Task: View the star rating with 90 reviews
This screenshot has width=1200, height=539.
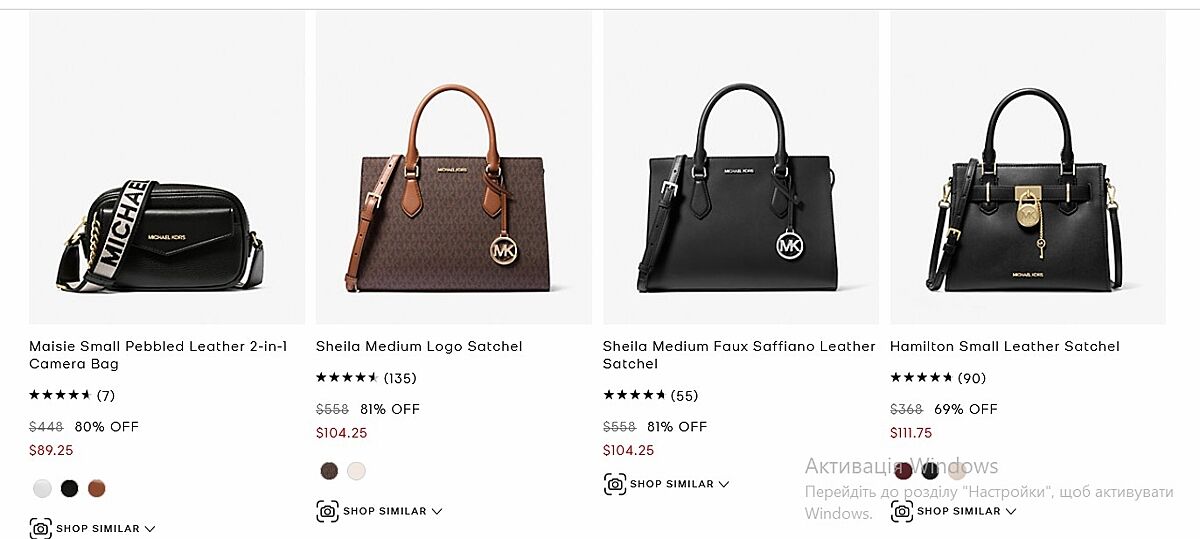Action: click(x=937, y=378)
